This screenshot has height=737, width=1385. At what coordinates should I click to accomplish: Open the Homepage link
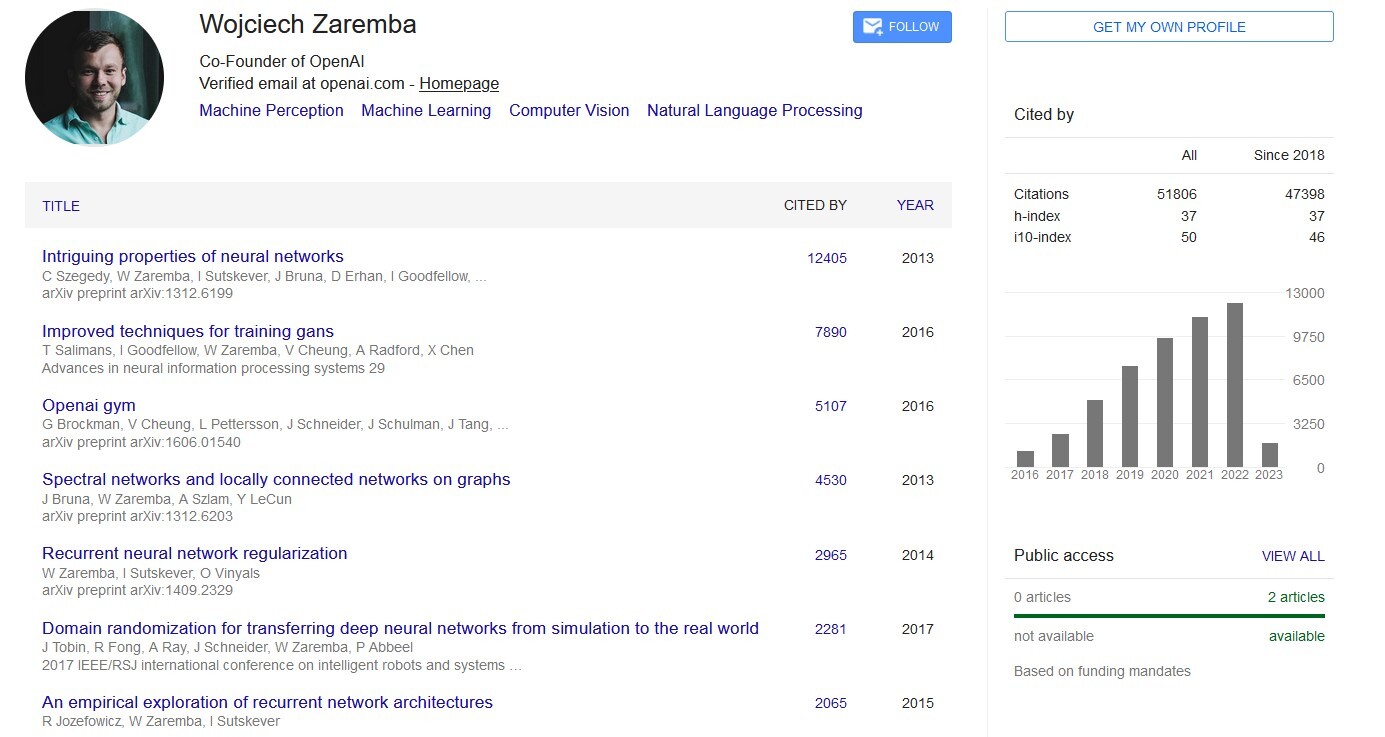click(459, 84)
